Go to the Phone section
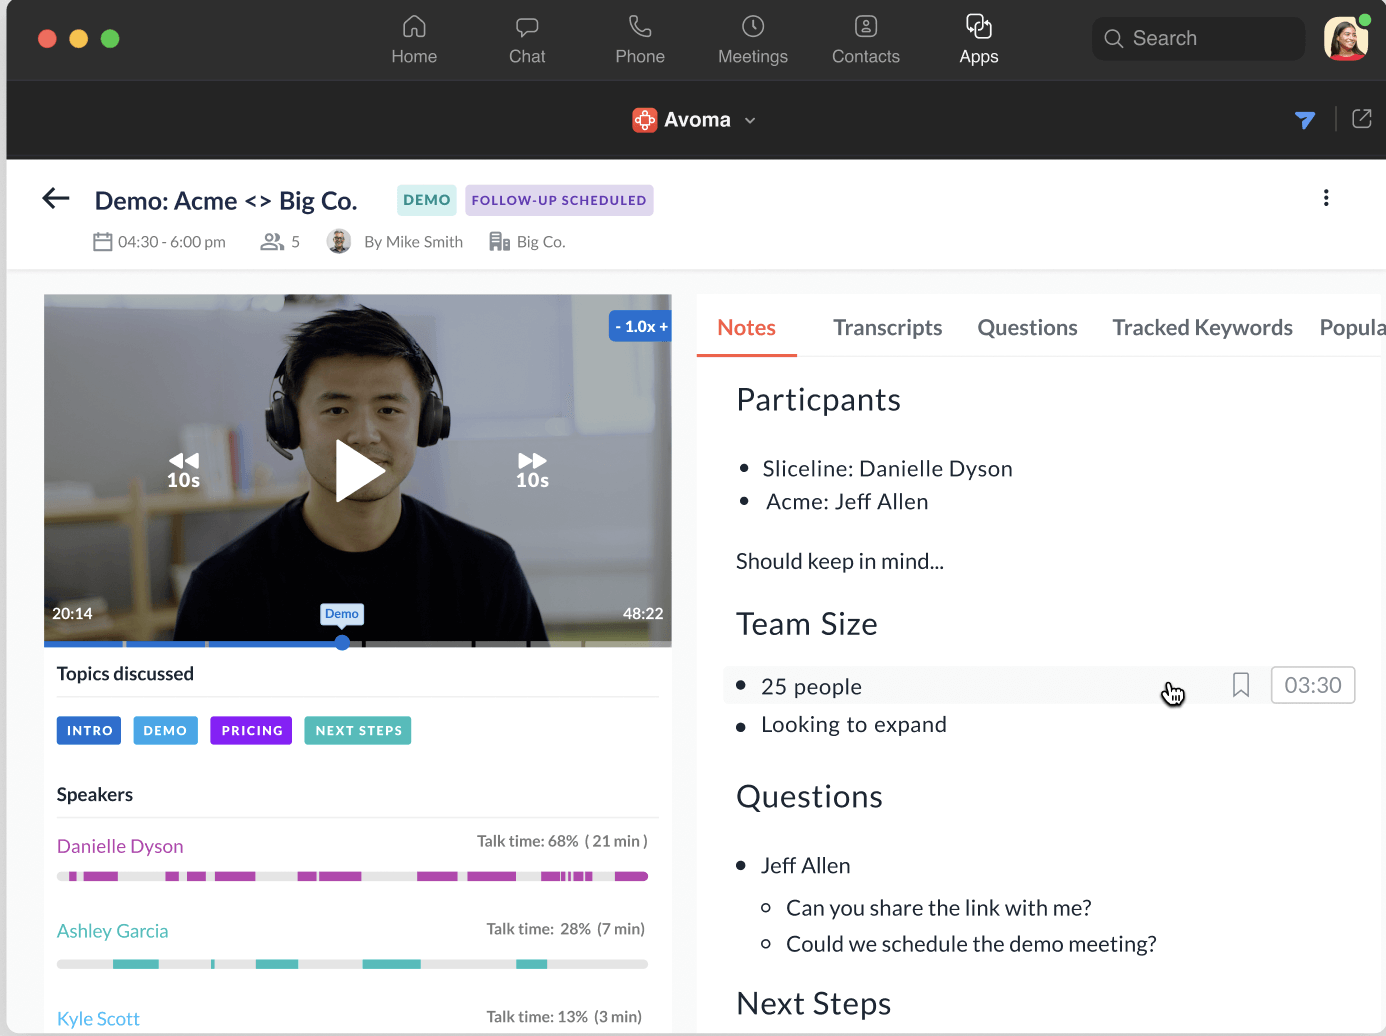 [640, 40]
